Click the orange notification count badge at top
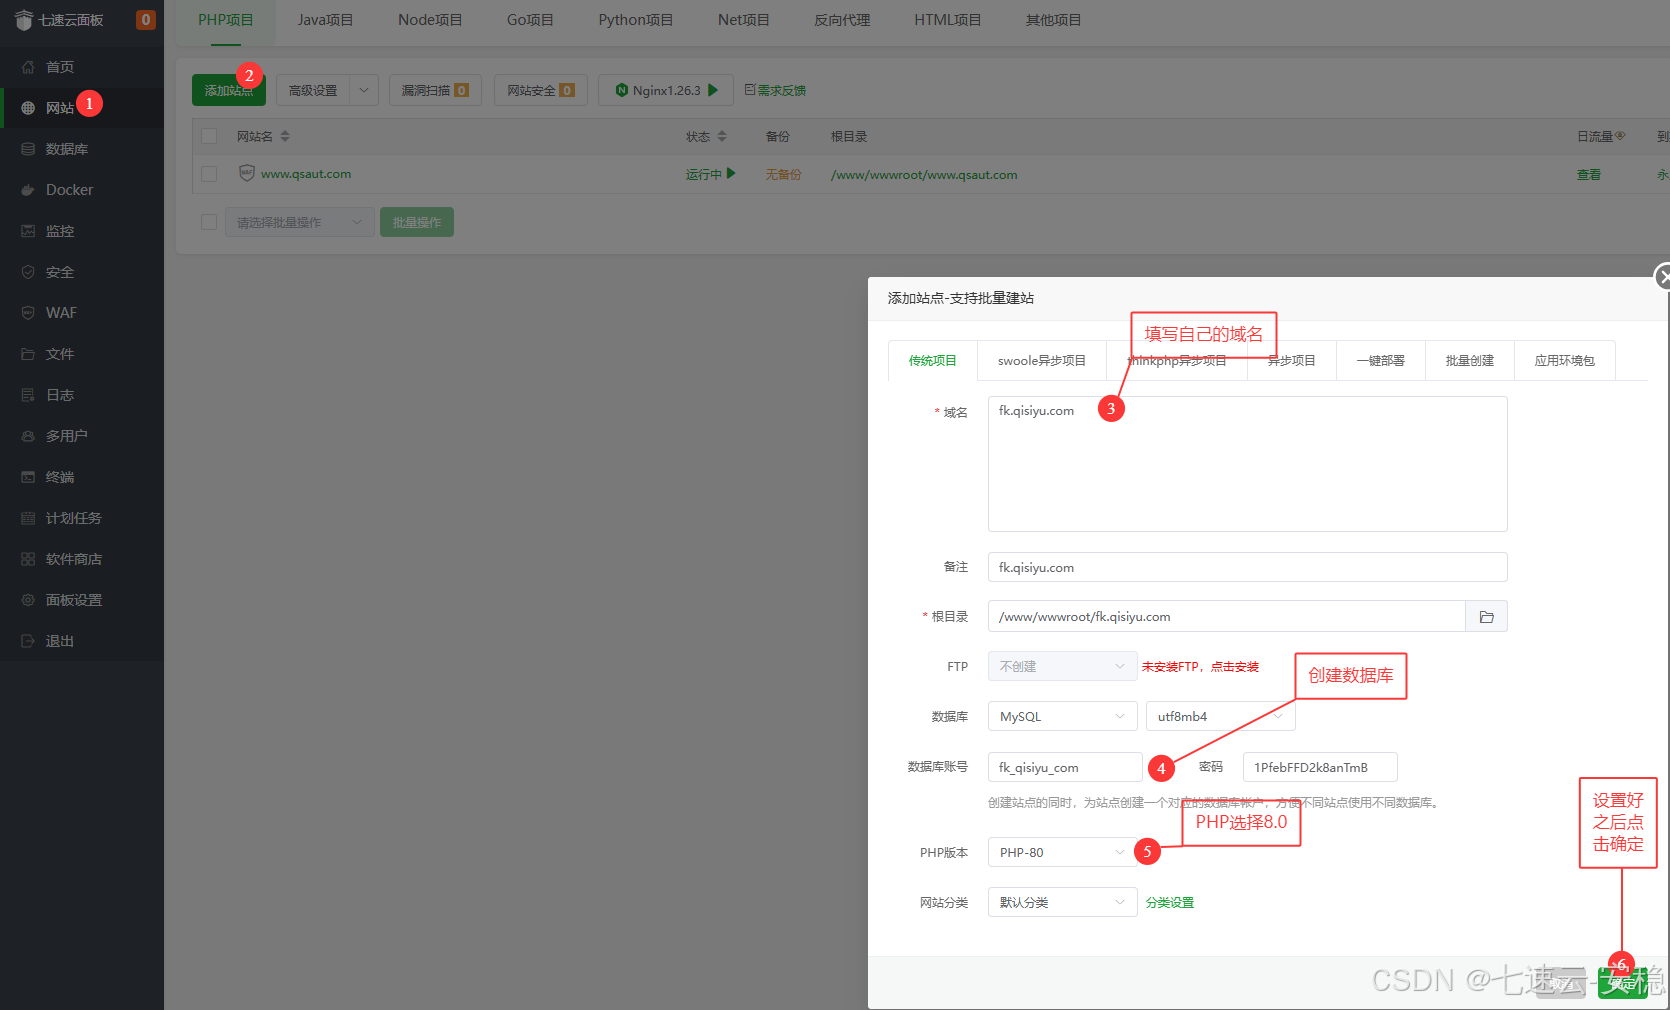1670x1010 pixels. tap(145, 20)
